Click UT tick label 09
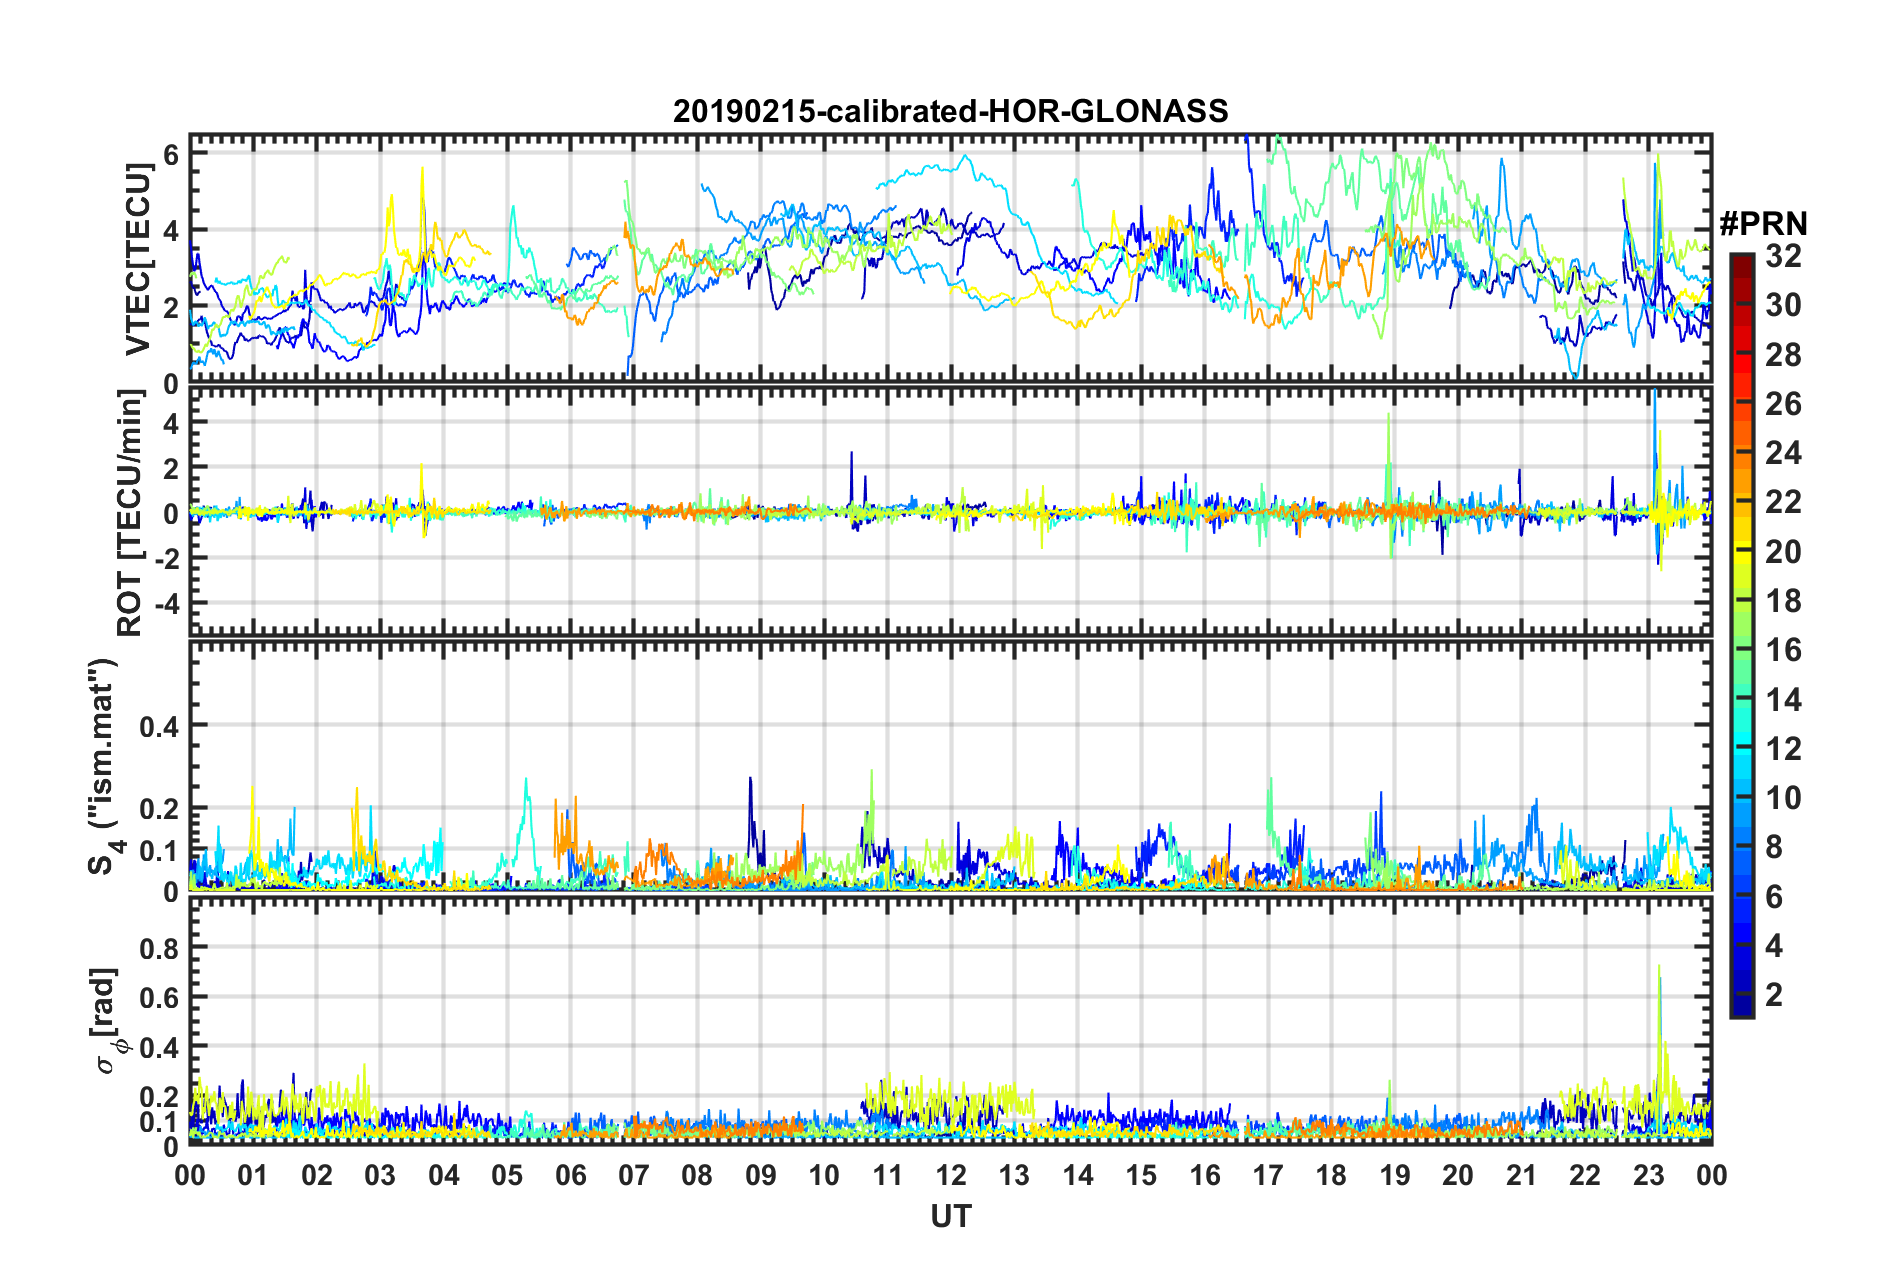The width and height of the screenshot is (1902, 1272). 761,1175
